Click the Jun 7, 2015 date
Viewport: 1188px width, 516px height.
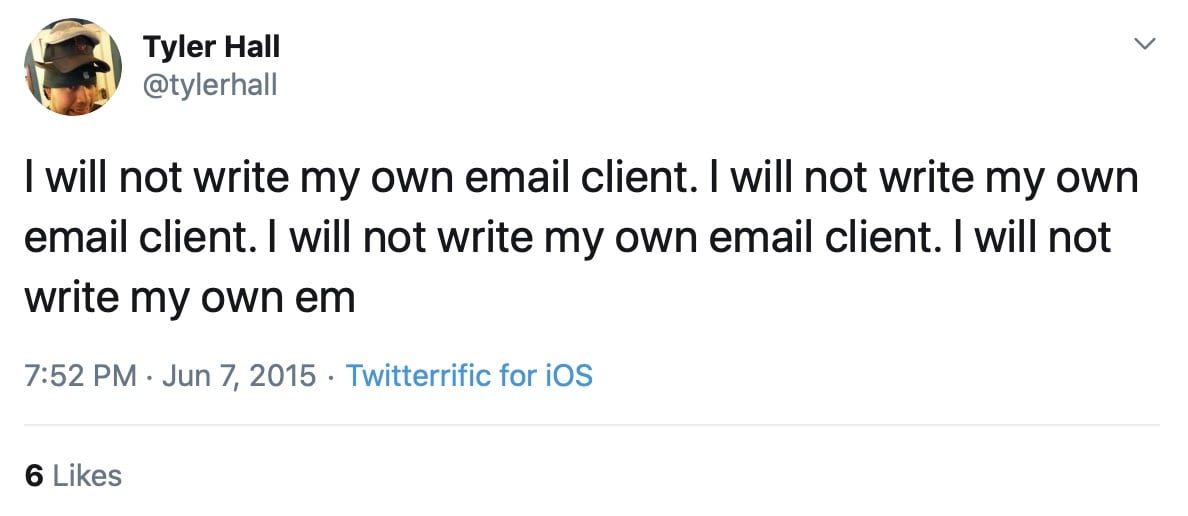pyautogui.click(x=237, y=376)
